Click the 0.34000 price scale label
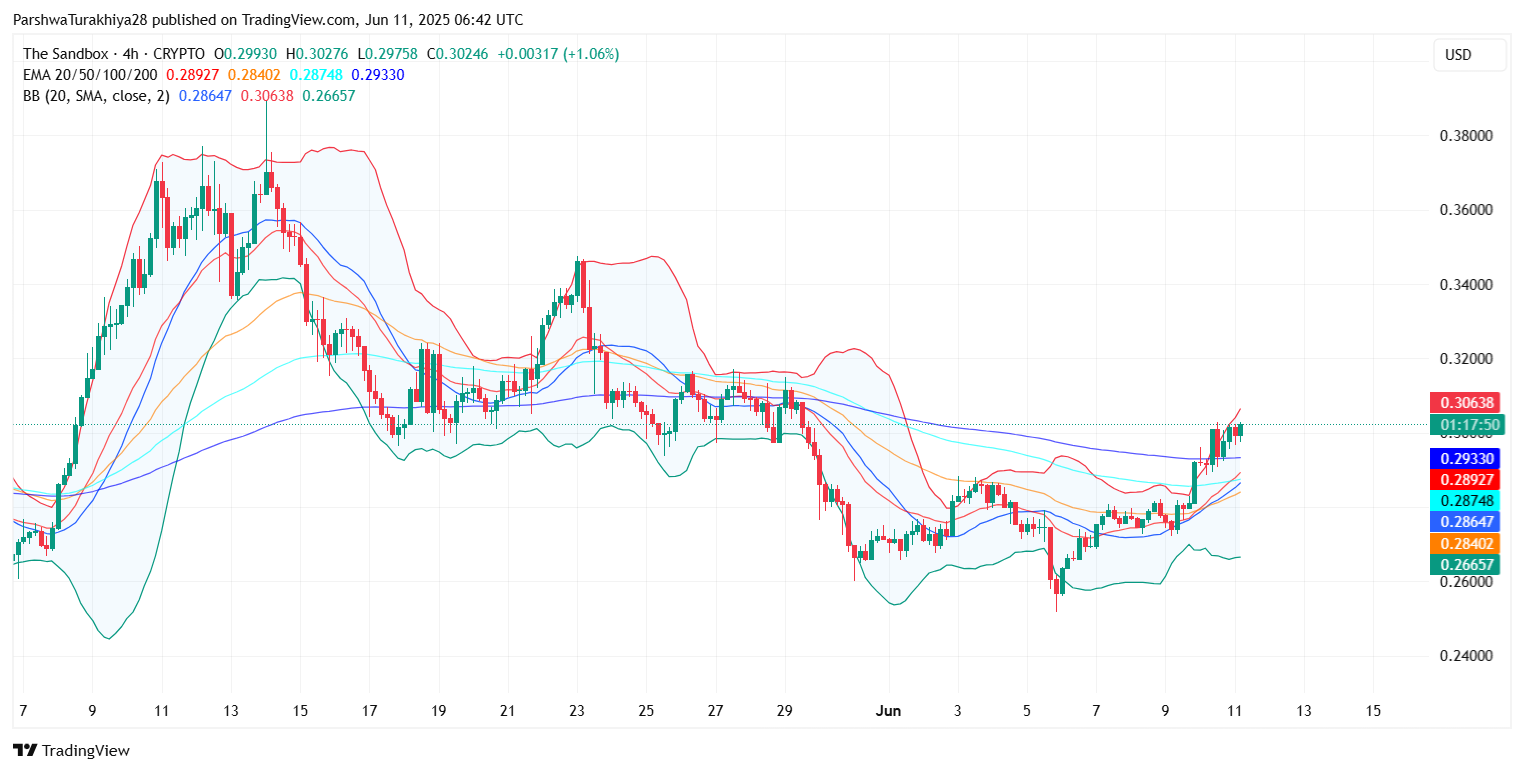The width and height of the screenshot is (1524, 772). click(1466, 285)
